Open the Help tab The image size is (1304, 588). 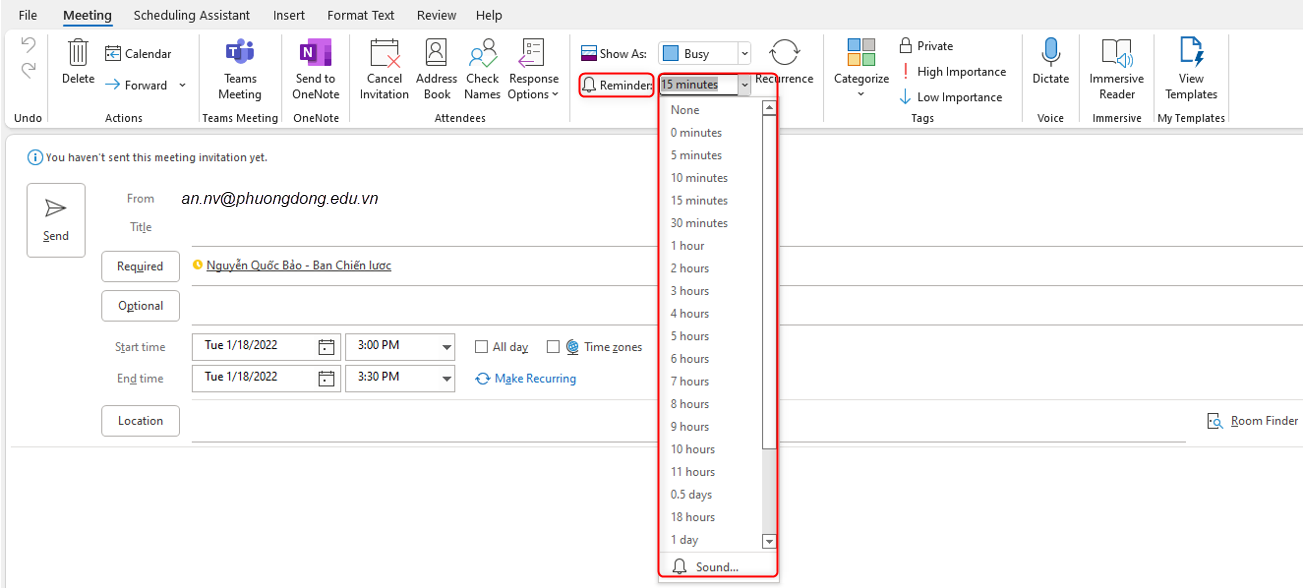click(x=489, y=15)
